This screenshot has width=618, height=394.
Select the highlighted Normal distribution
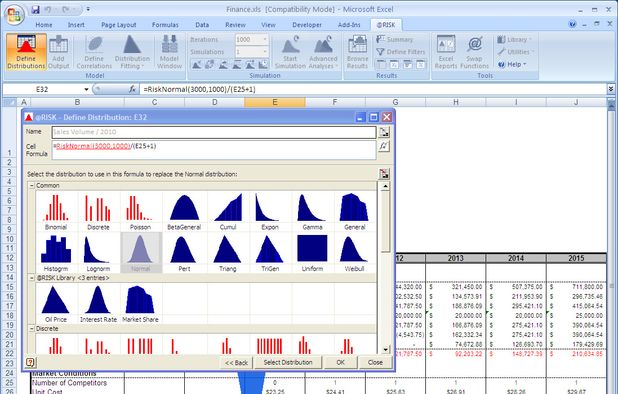(141, 253)
